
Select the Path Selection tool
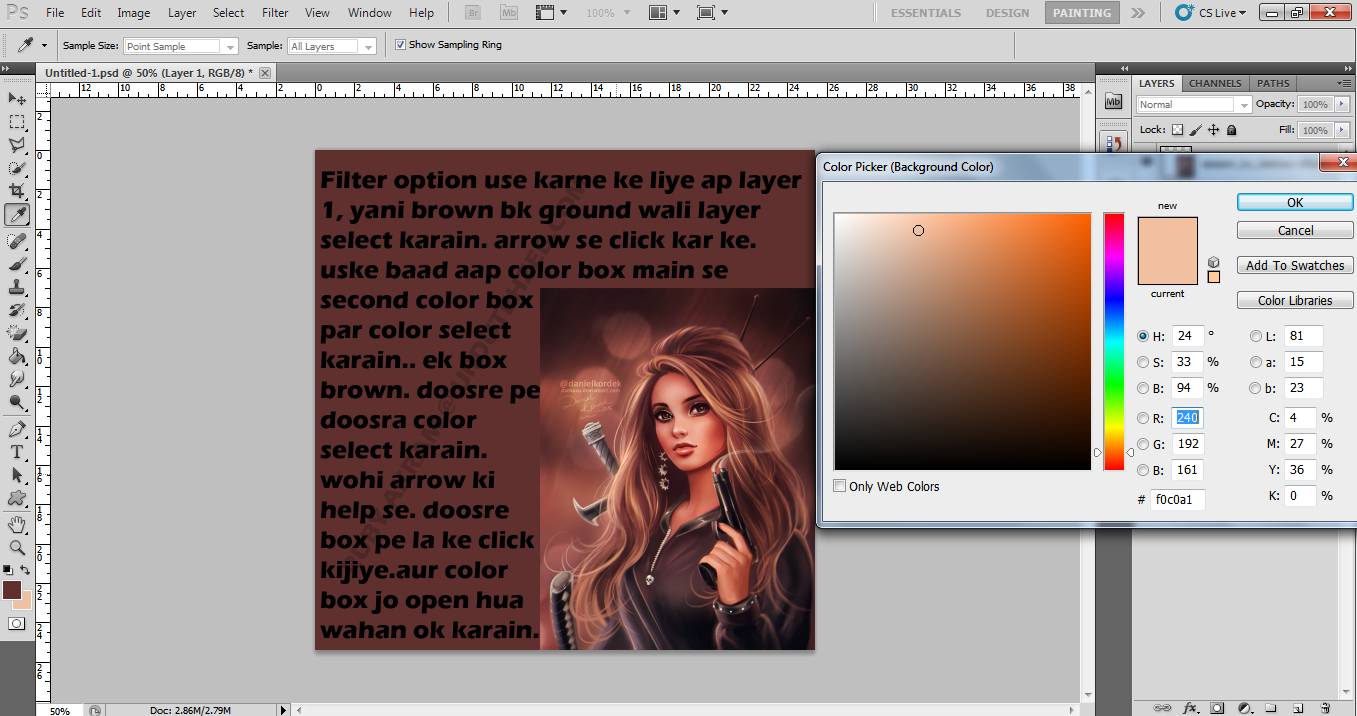(17, 475)
